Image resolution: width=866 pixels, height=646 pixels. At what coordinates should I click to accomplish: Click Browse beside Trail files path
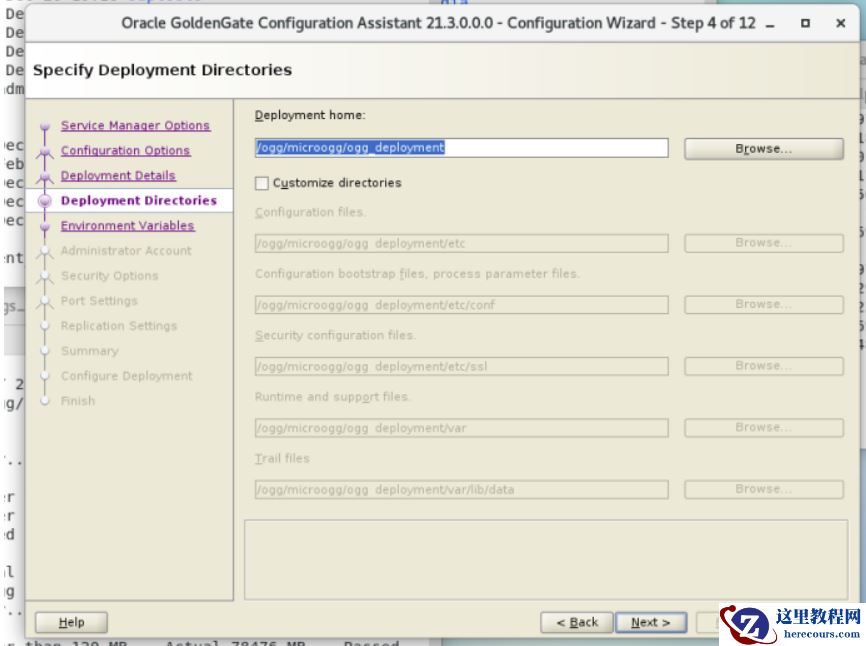(x=764, y=489)
